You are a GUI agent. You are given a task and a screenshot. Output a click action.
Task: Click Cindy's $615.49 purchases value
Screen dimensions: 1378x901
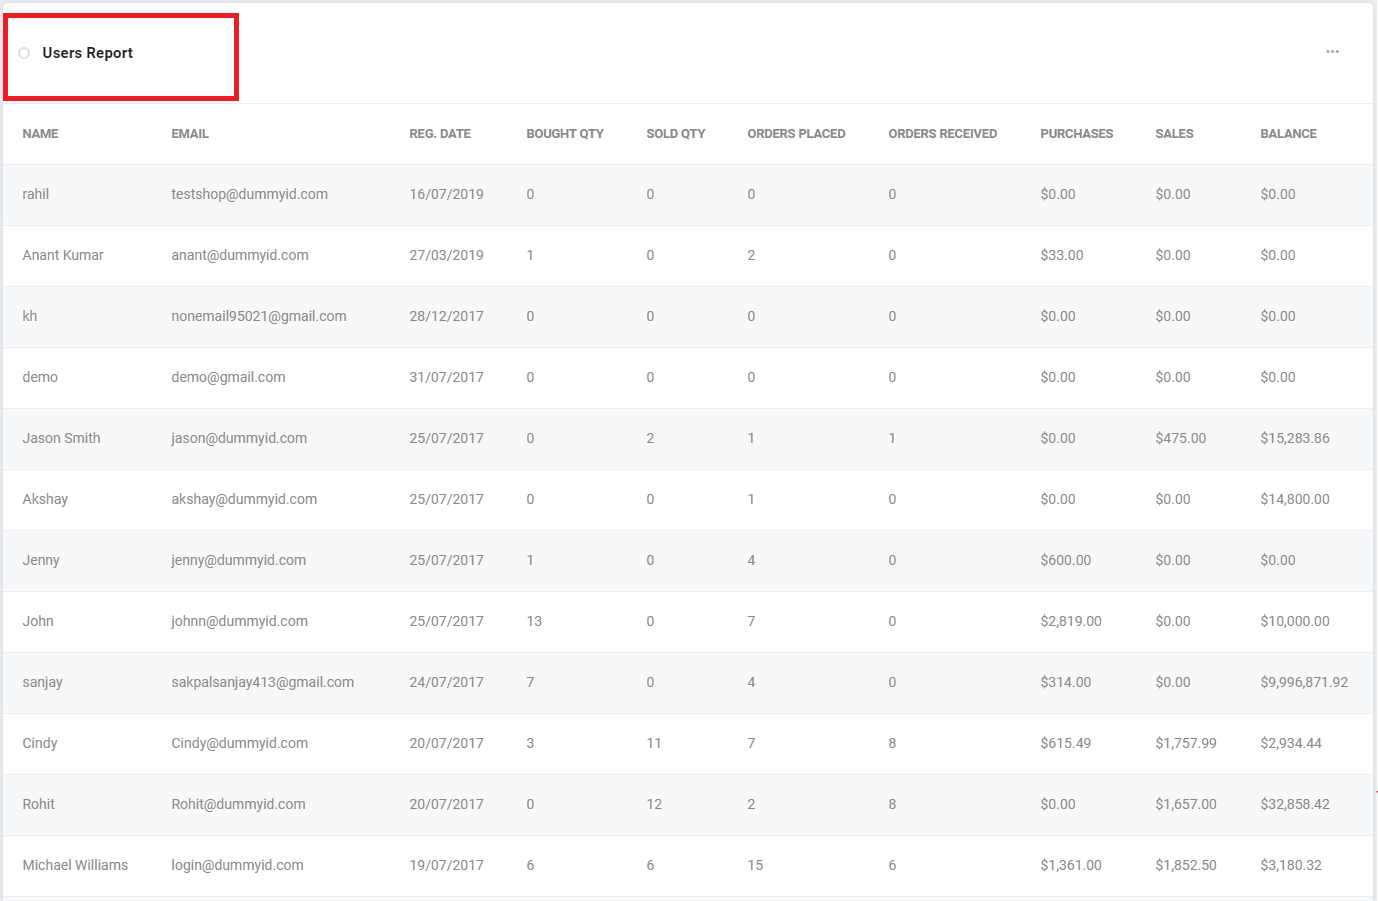pyautogui.click(x=1066, y=744)
